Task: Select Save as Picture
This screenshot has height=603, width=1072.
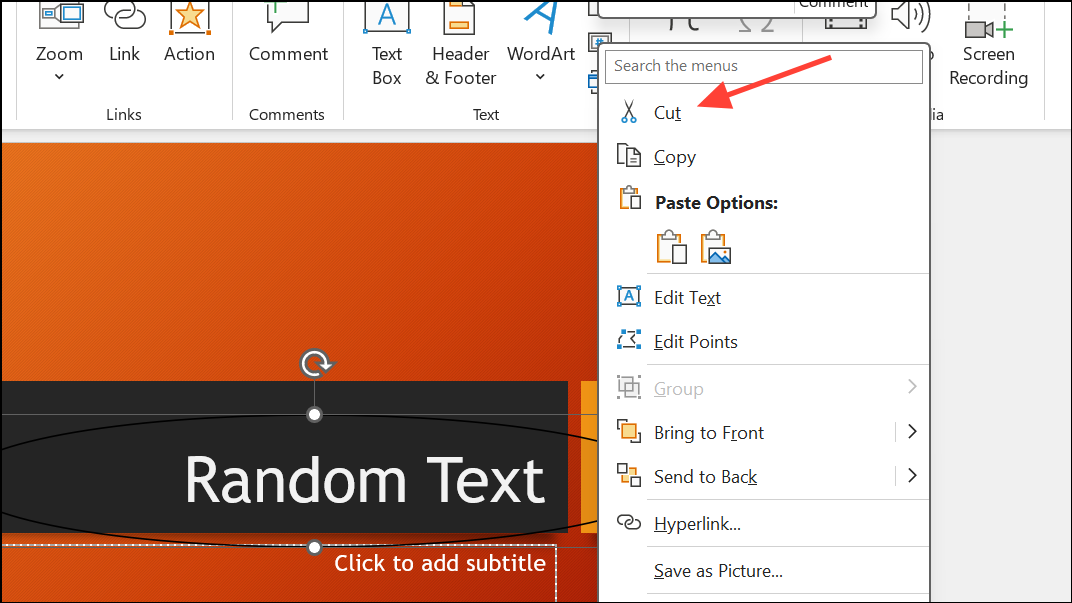Action: [717, 570]
